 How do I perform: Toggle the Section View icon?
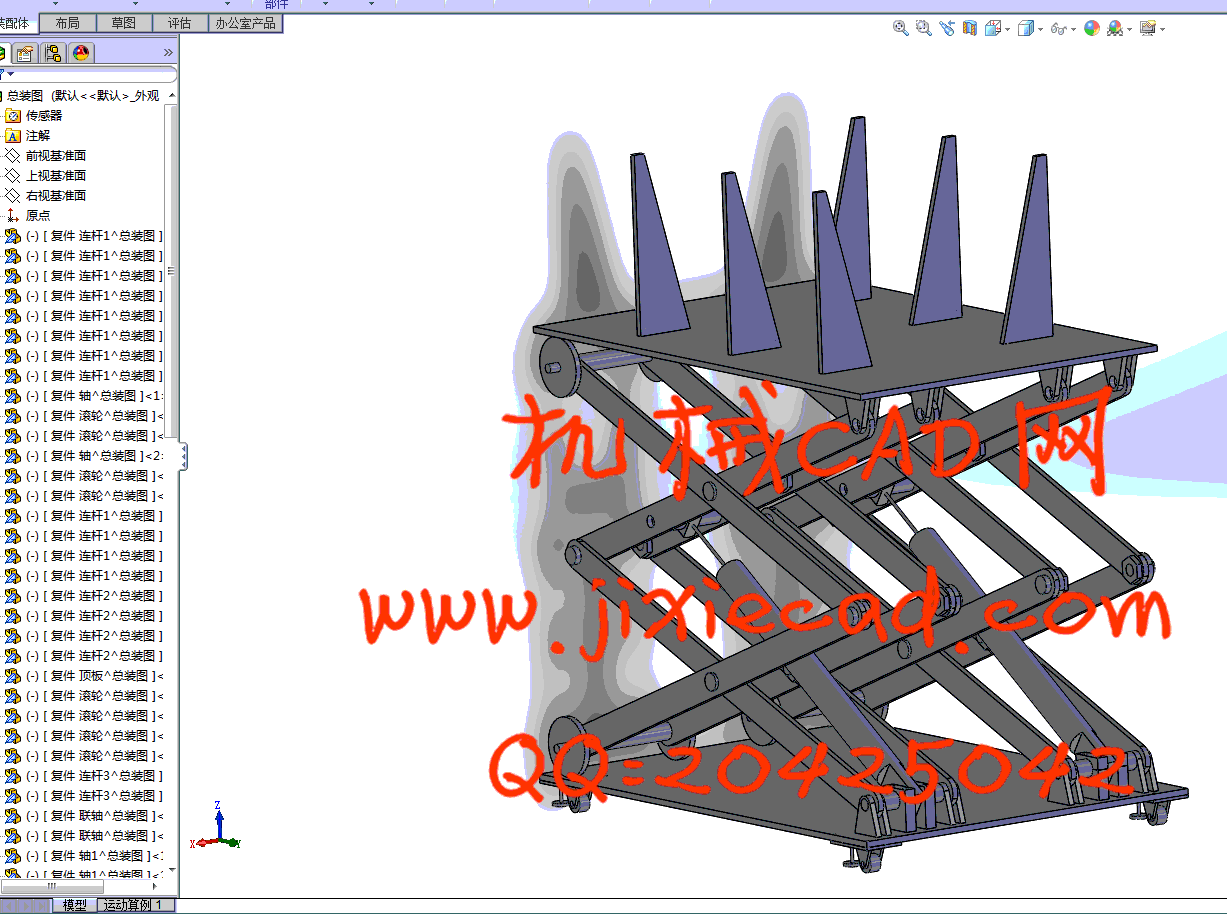click(x=970, y=29)
